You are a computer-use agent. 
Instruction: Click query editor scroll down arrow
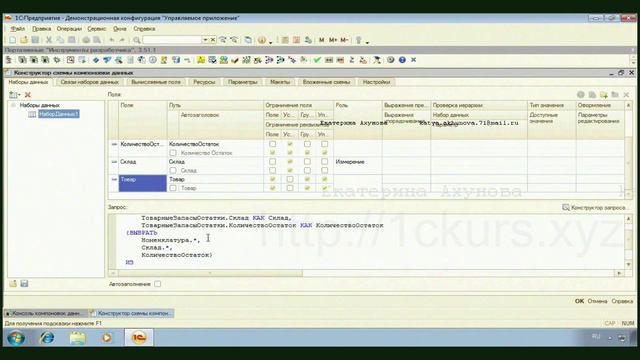628,264
